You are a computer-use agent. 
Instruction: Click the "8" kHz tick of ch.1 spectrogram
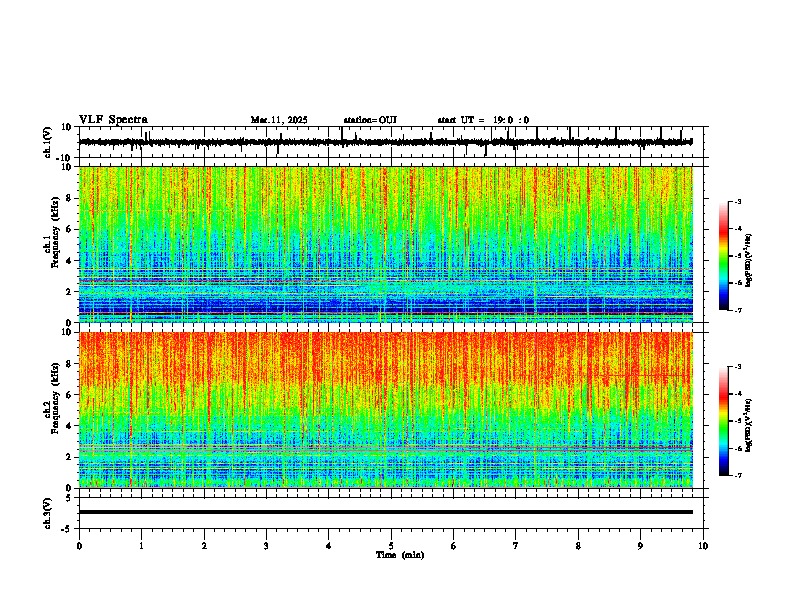pos(70,198)
